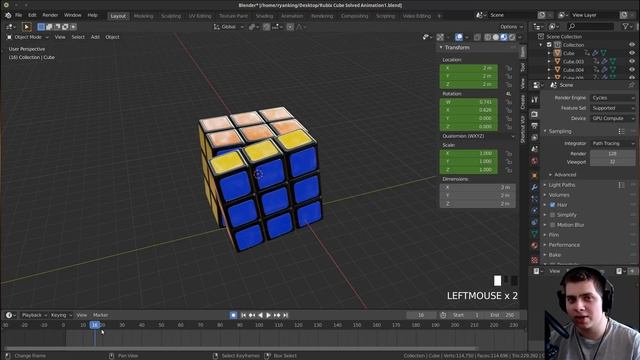Image resolution: width=640 pixels, height=360 pixels.
Task: Select material preview viewport shading
Action: (x=504, y=37)
